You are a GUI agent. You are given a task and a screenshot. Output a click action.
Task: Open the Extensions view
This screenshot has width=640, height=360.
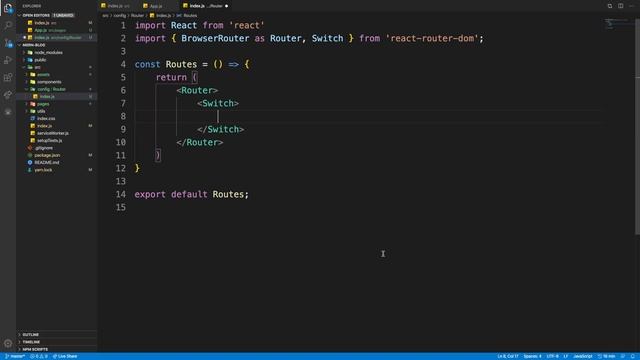8,77
